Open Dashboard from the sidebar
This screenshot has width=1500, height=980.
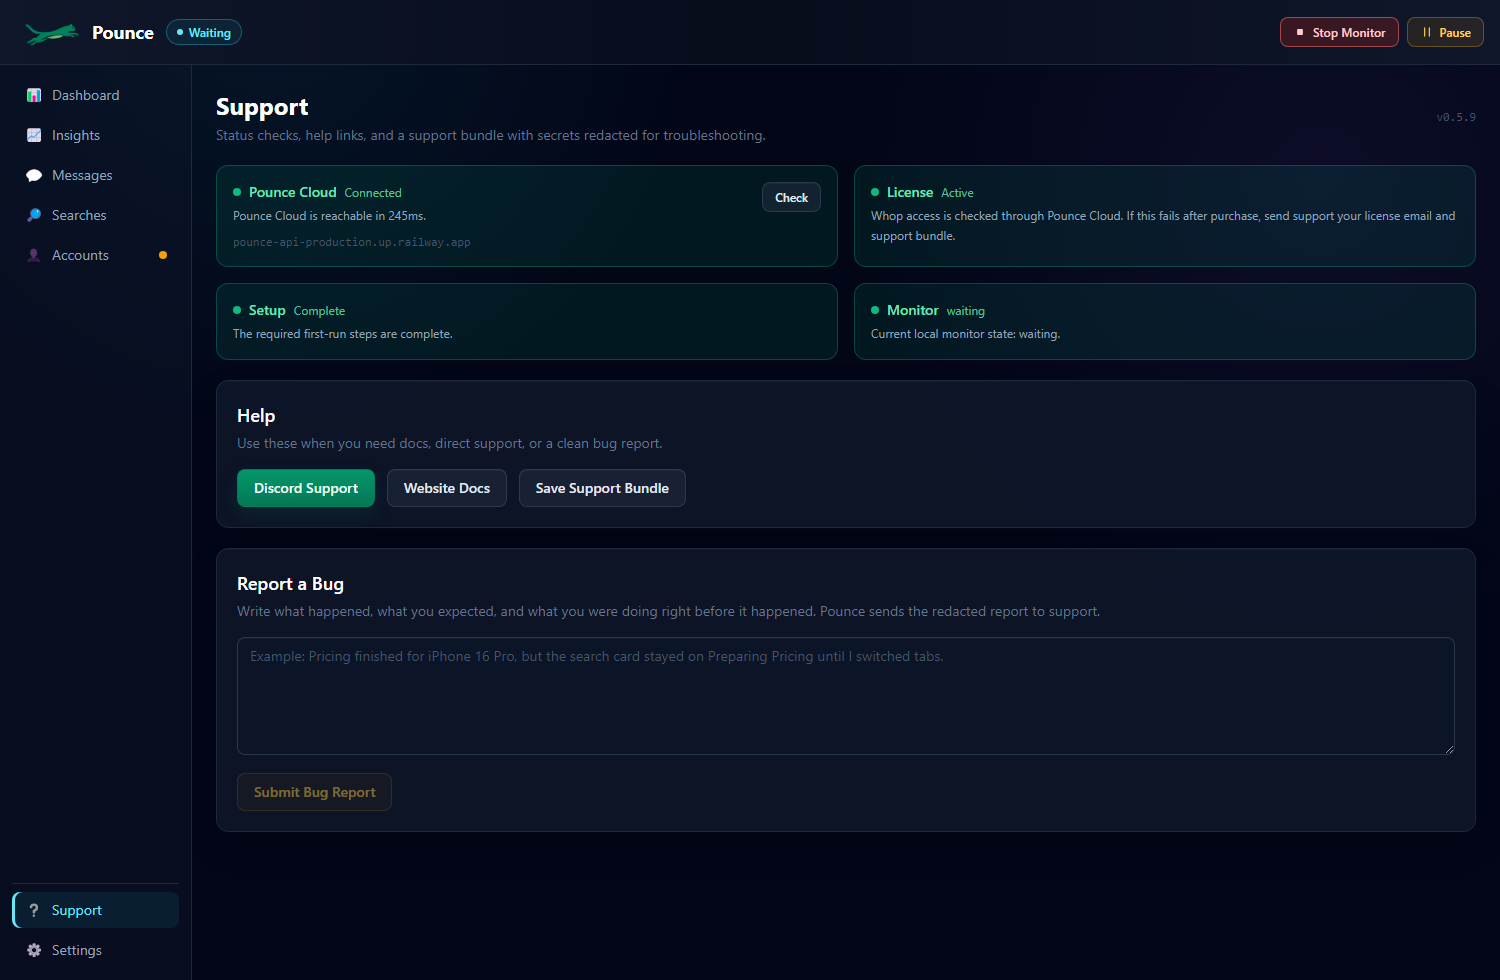click(96, 95)
